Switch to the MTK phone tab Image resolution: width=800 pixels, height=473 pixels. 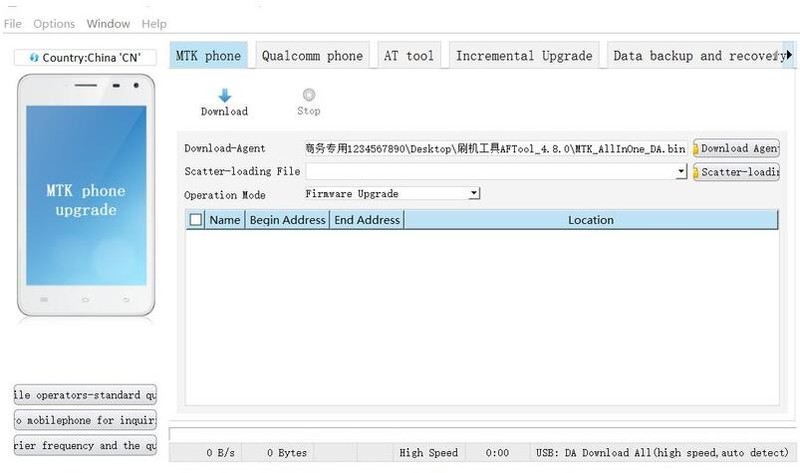coord(208,56)
